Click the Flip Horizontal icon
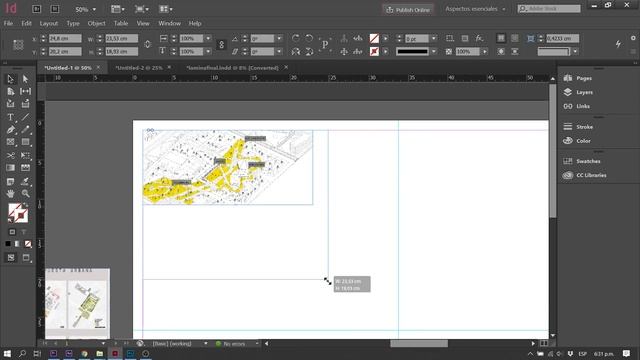640x360 pixels. (296, 51)
